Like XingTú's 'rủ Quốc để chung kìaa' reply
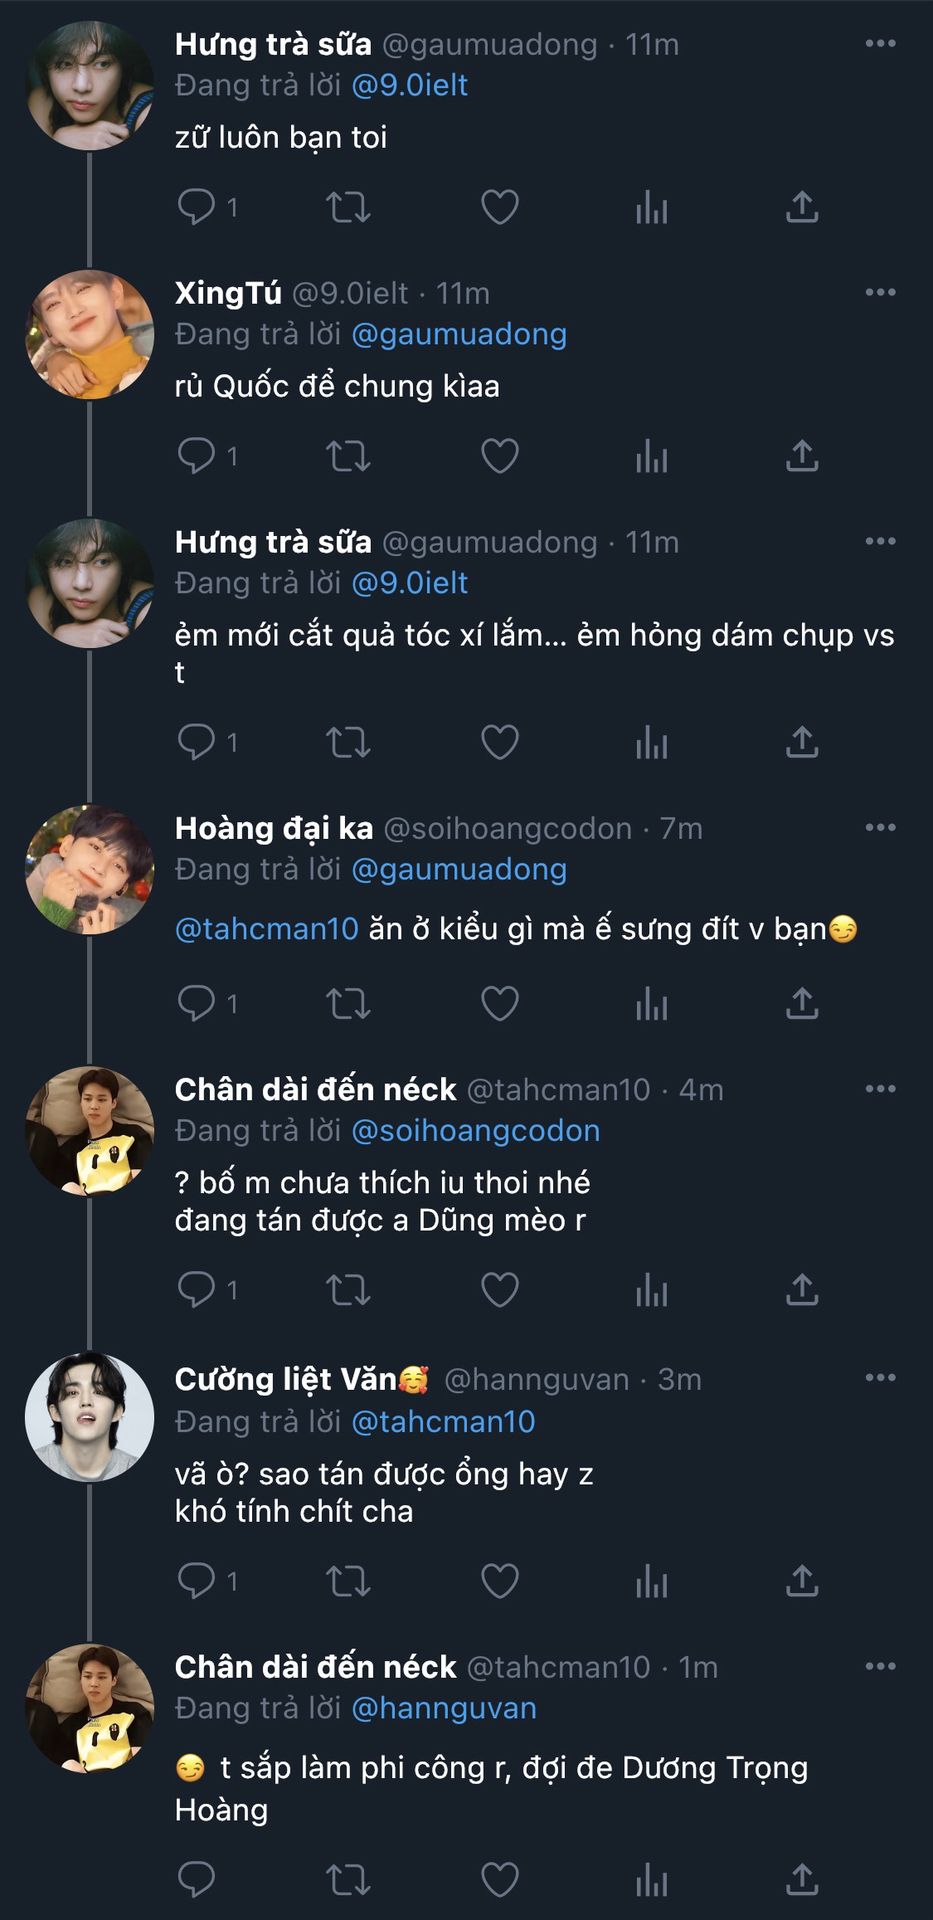Screen dimensions: 933x1920 point(499,456)
